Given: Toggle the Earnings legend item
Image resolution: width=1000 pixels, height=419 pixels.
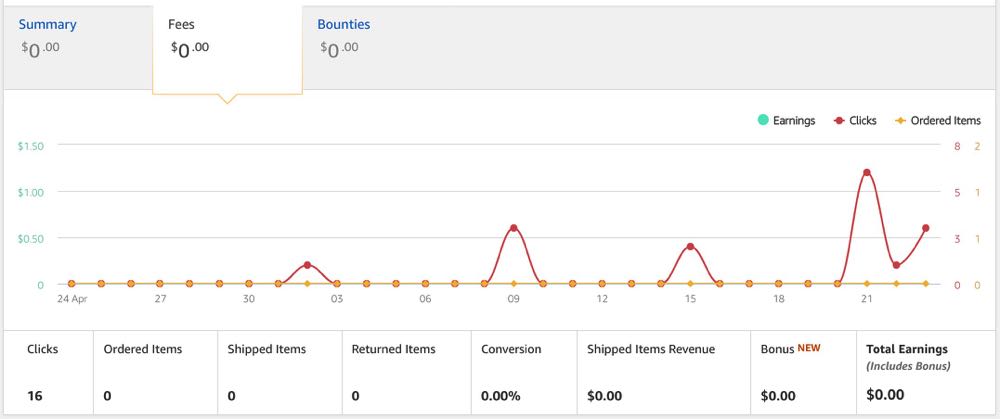Looking at the screenshot, I should point(786,120).
